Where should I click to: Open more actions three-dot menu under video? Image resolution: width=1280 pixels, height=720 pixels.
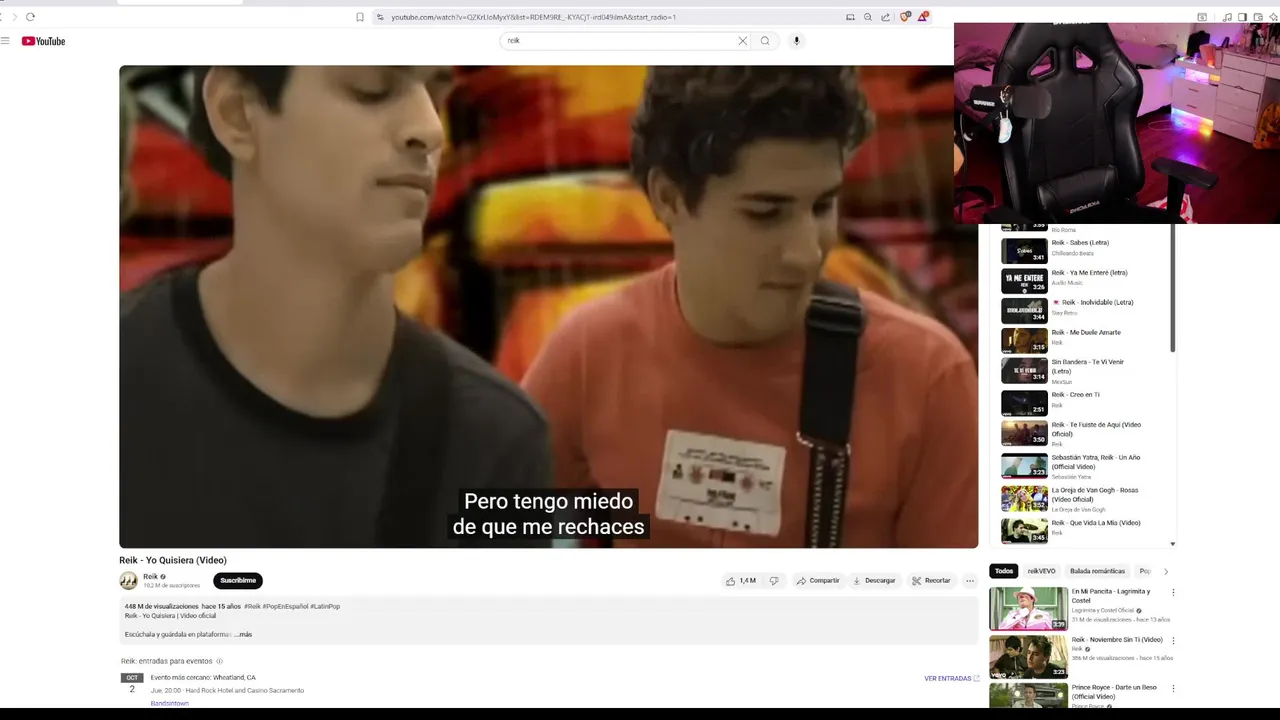pos(969,580)
